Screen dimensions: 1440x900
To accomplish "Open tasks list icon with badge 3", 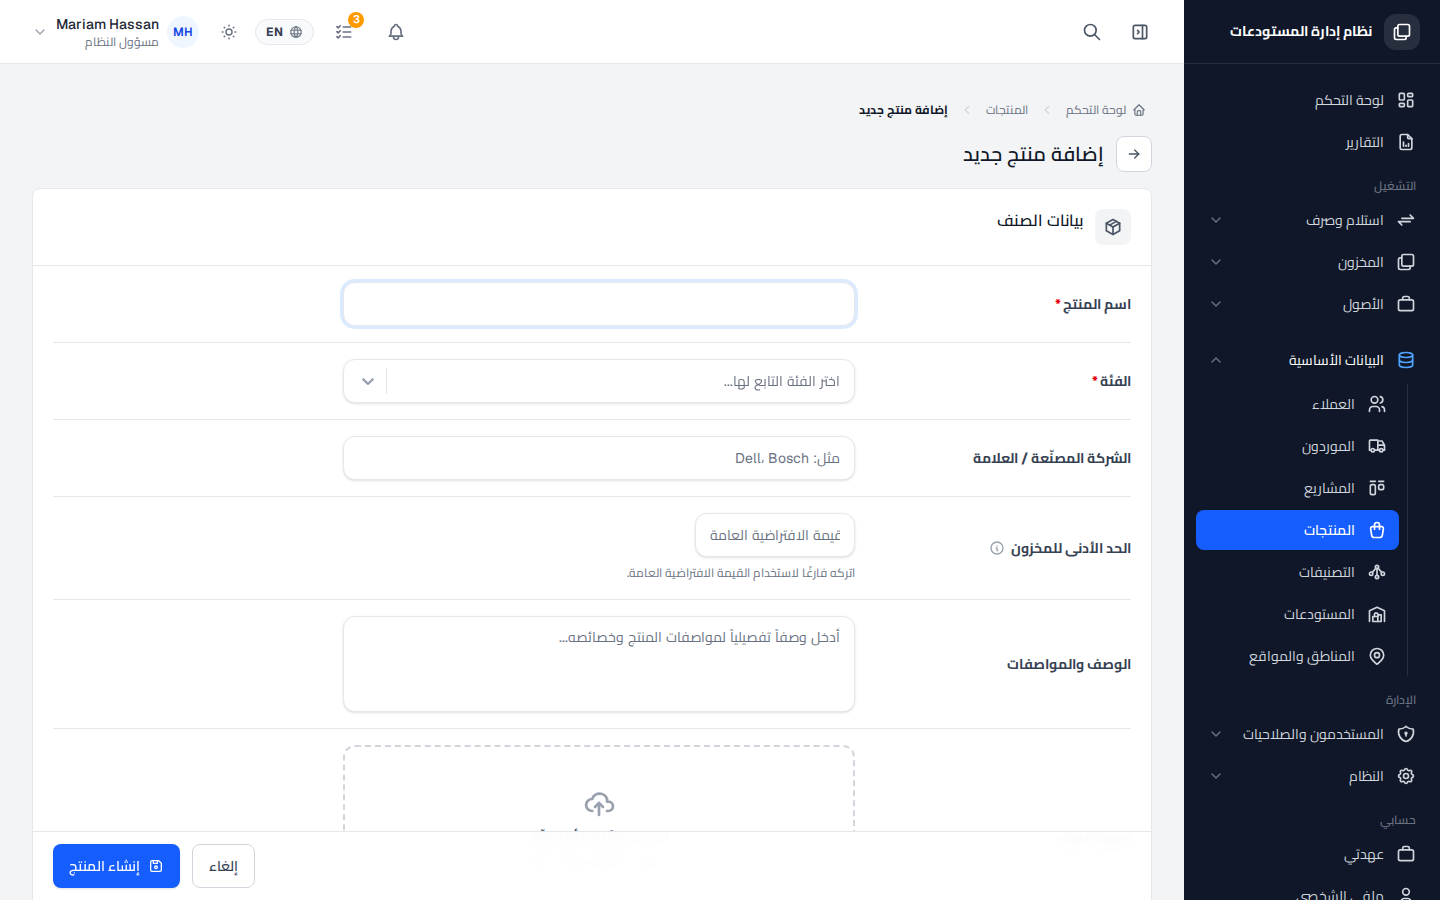I will [344, 32].
